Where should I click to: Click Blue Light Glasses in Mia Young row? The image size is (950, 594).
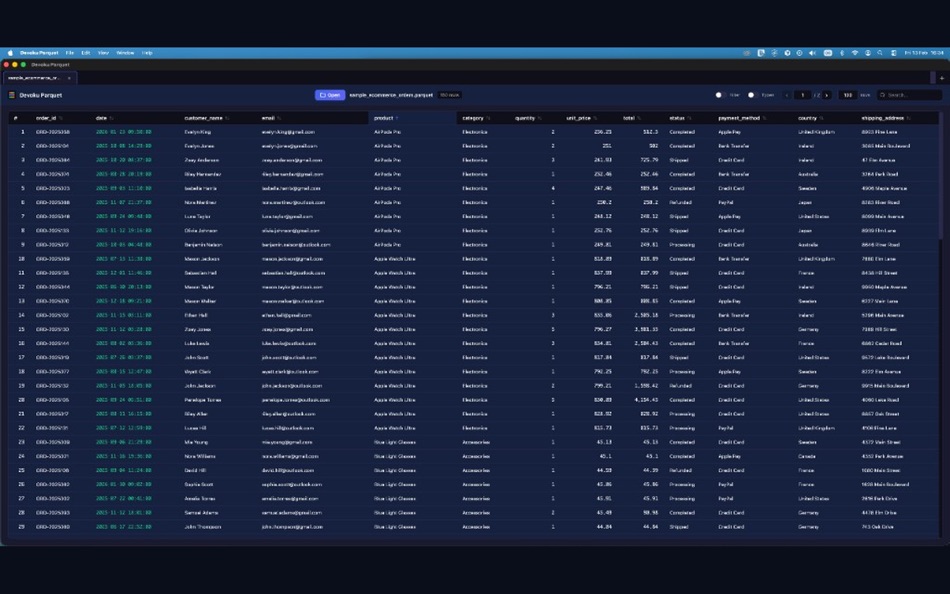pos(395,442)
